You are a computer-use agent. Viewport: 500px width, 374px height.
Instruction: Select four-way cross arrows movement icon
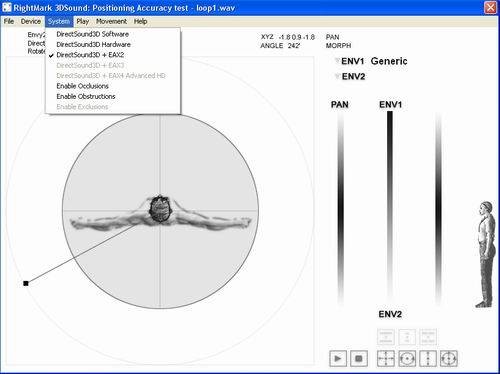coord(386,359)
